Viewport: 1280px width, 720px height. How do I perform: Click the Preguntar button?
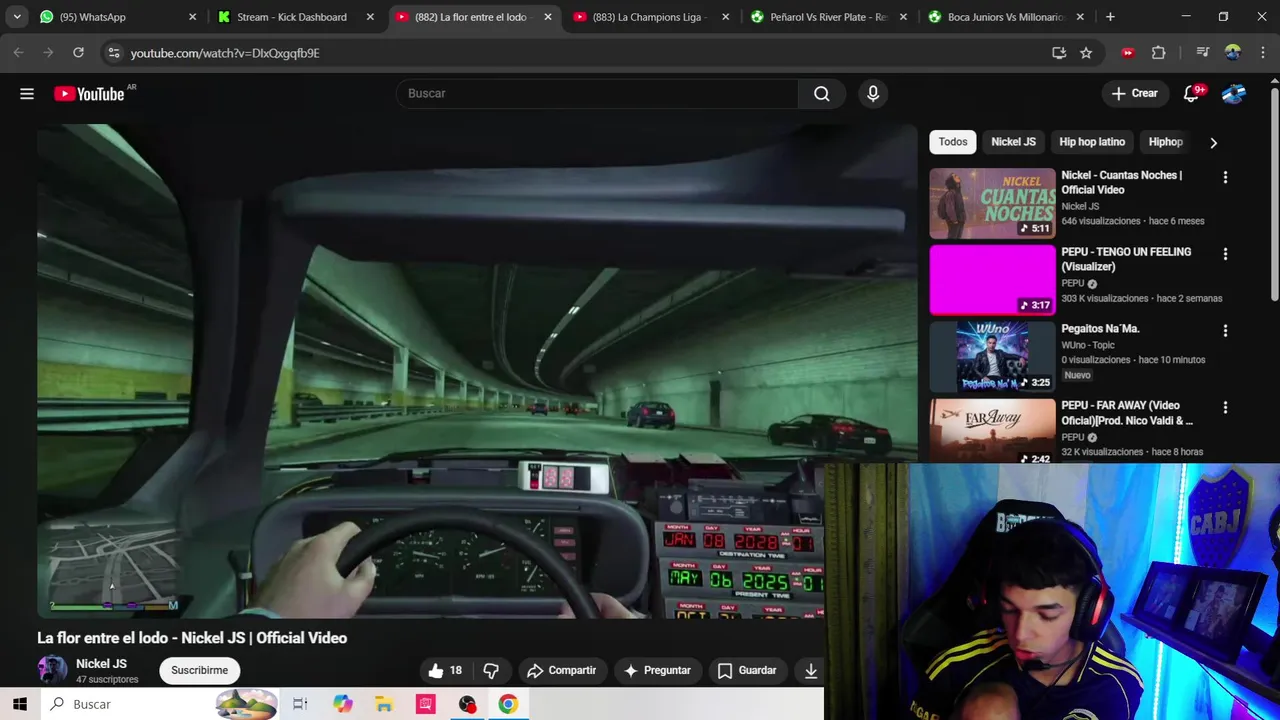pos(657,670)
